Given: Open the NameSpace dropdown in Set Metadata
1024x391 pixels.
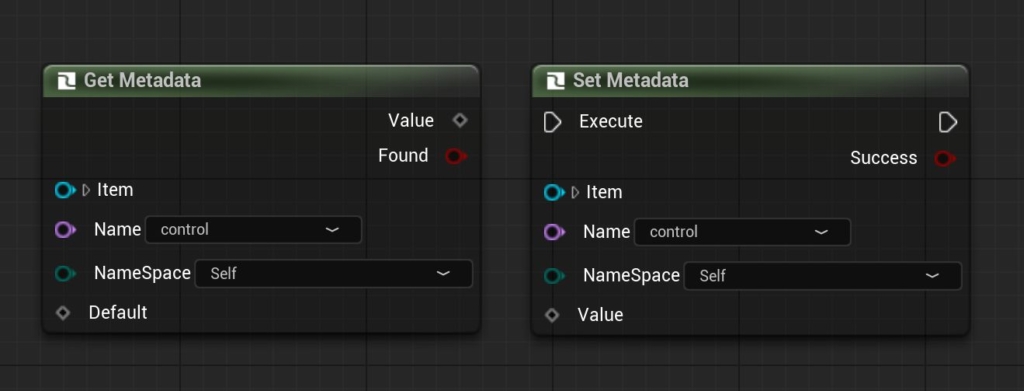Looking at the screenshot, I should coord(823,276).
